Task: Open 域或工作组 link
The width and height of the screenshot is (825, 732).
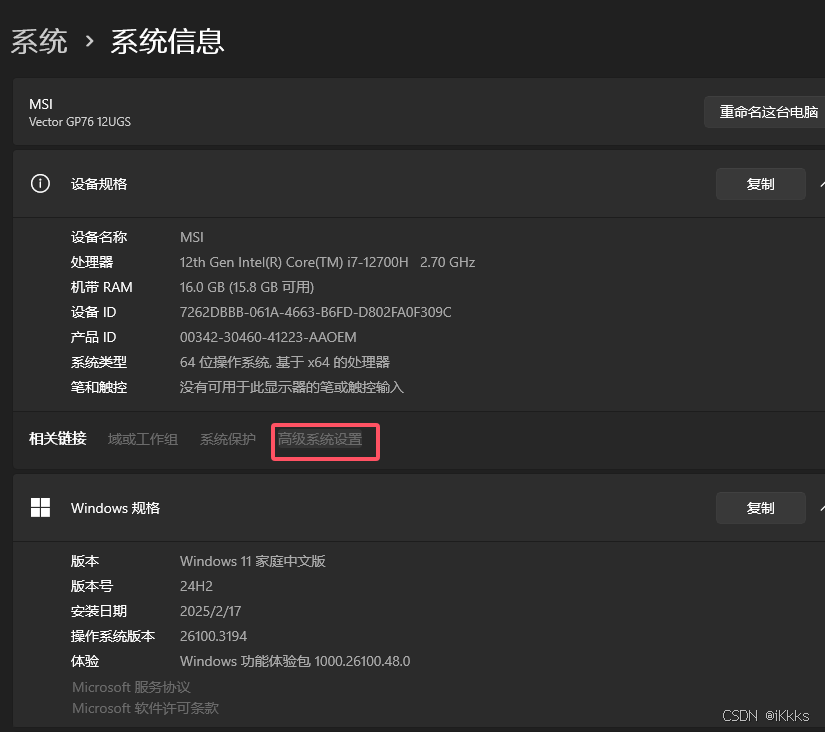Action: coord(143,439)
